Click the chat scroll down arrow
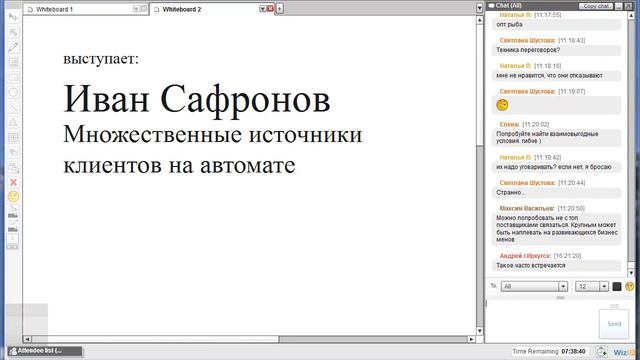The image size is (640, 360). point(631,273)
